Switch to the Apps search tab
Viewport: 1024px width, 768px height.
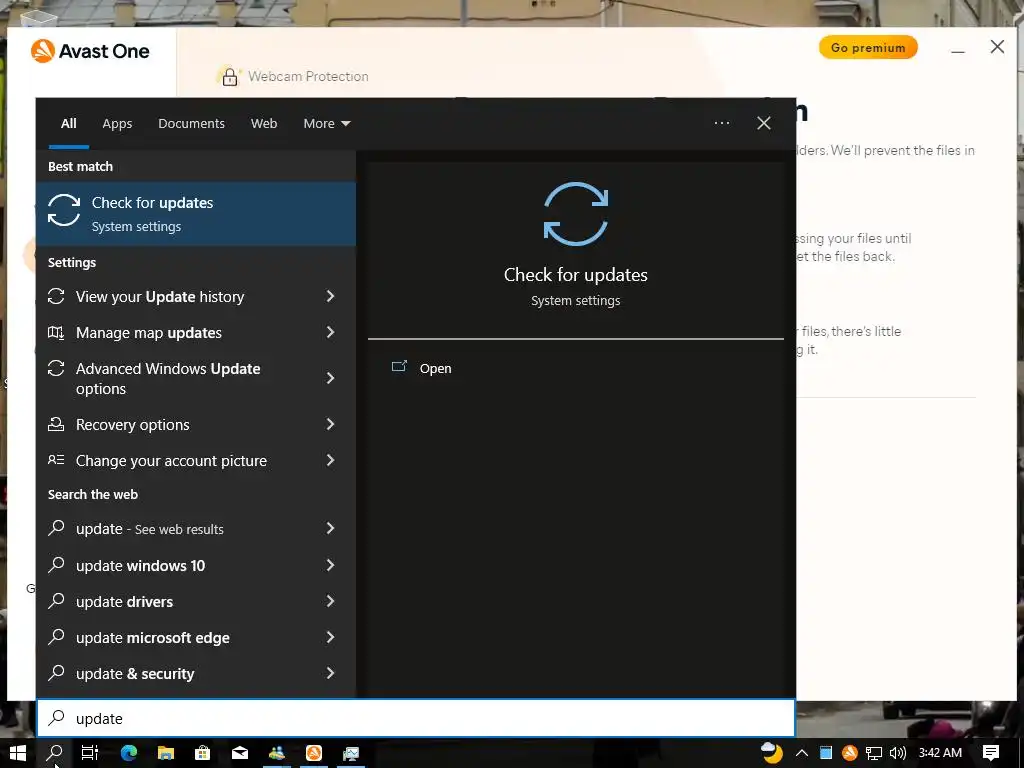pyautogui.click(x=117, y=123)
